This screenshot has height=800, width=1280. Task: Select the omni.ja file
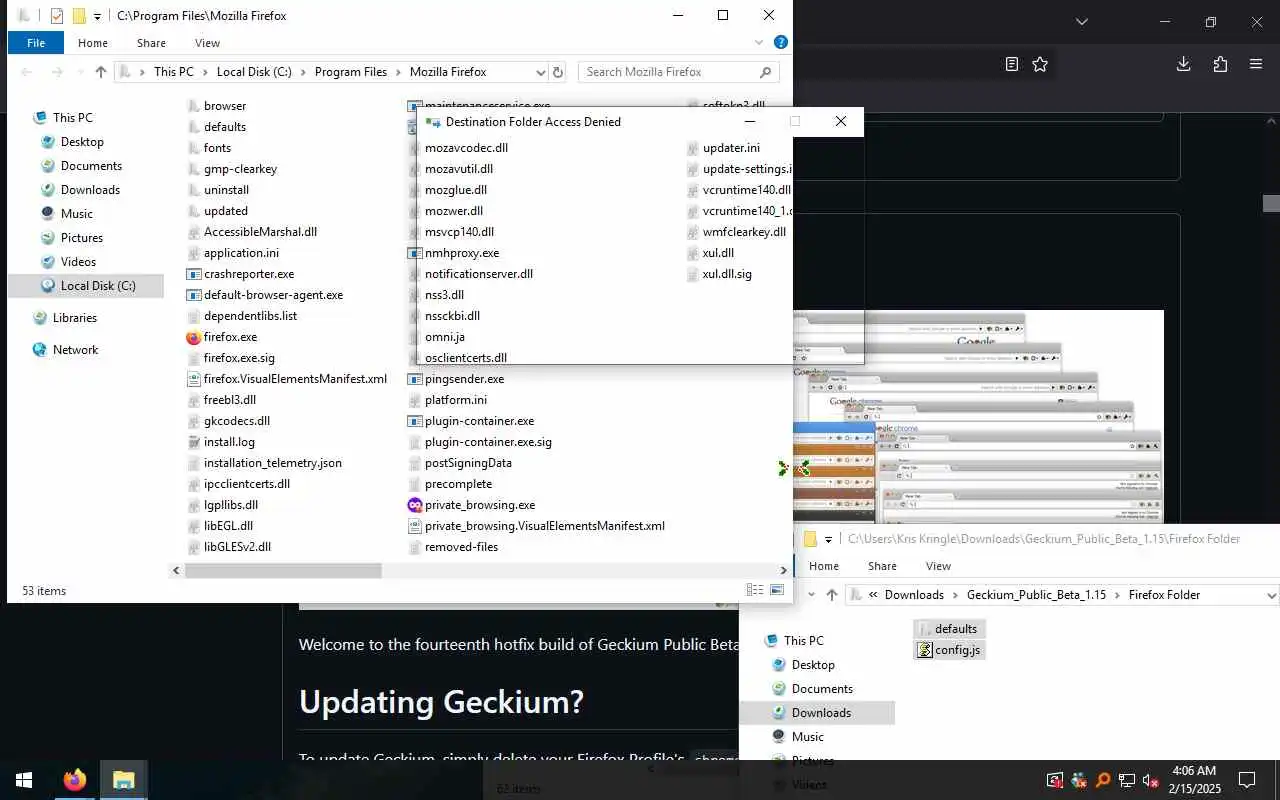click(x=444, y=337)
